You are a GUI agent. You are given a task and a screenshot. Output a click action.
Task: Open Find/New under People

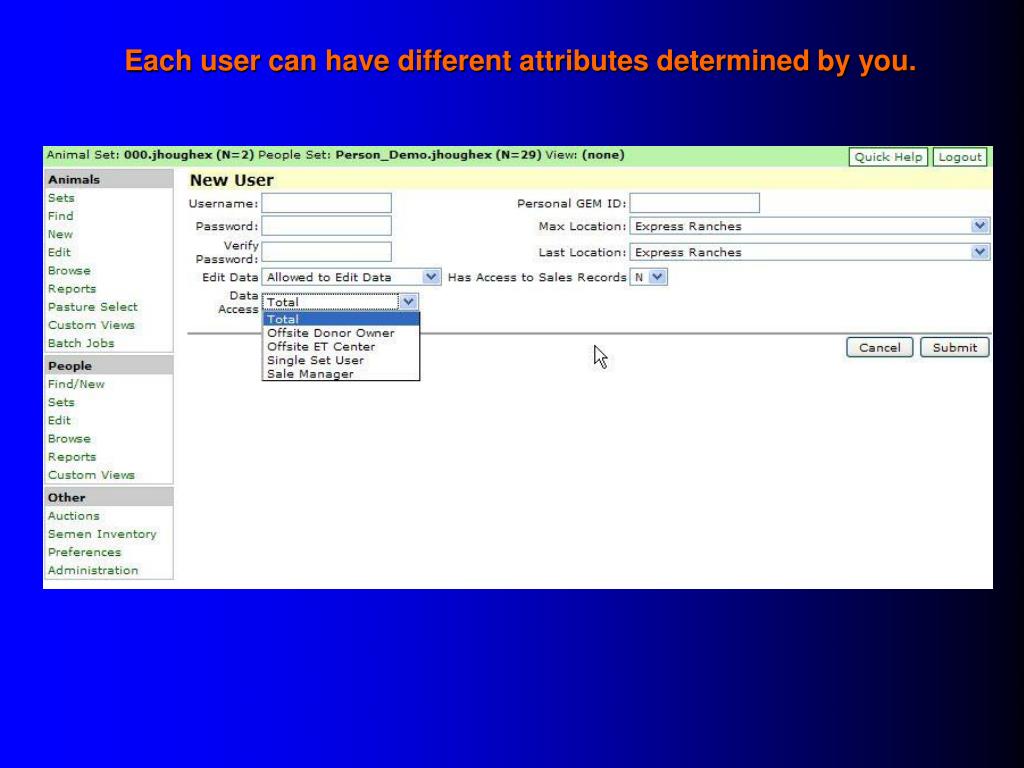point(76,384)
